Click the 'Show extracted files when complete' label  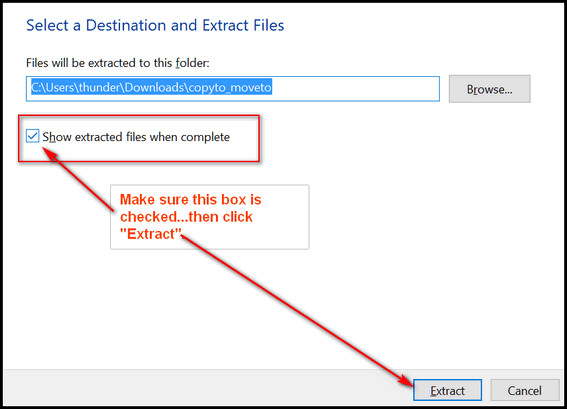tap(136, 137)
